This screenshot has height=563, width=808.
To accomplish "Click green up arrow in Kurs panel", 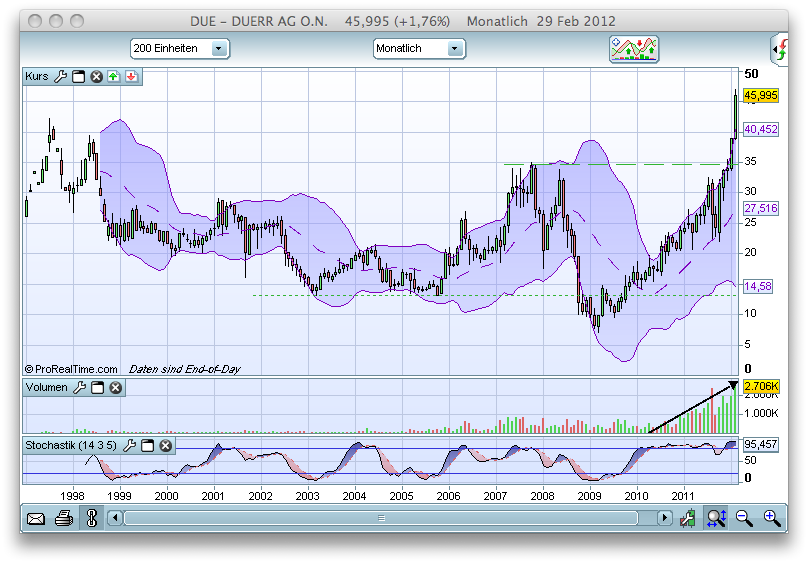I will pos(113,77).
